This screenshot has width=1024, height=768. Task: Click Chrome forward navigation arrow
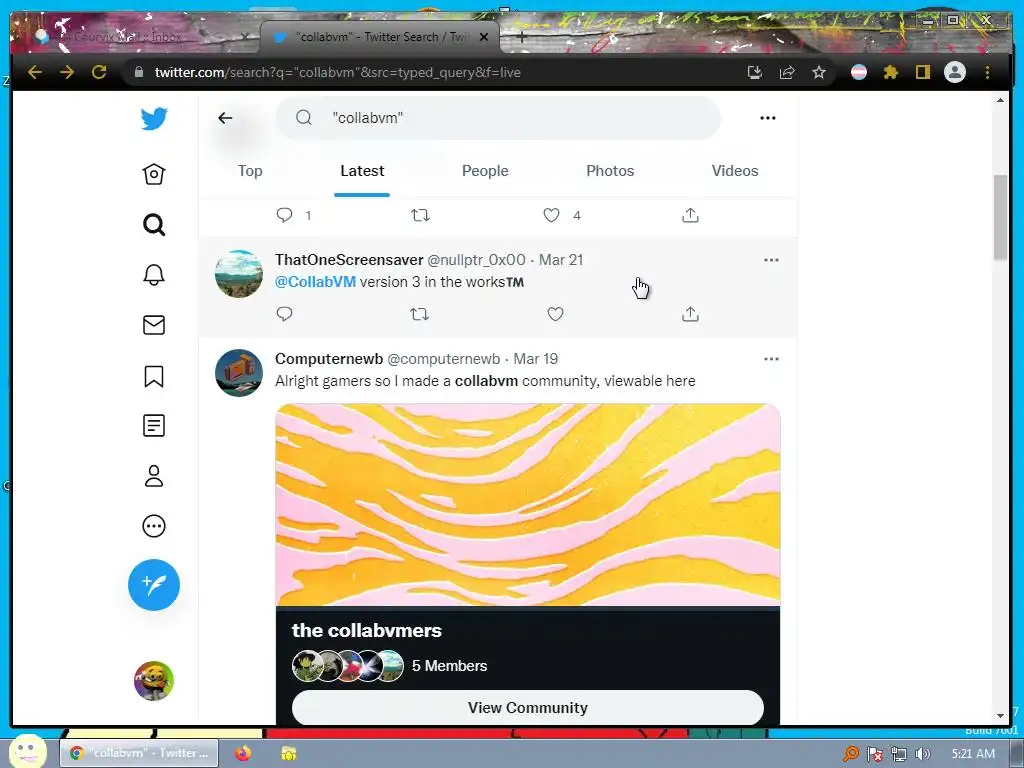click(x=67, y=72)
